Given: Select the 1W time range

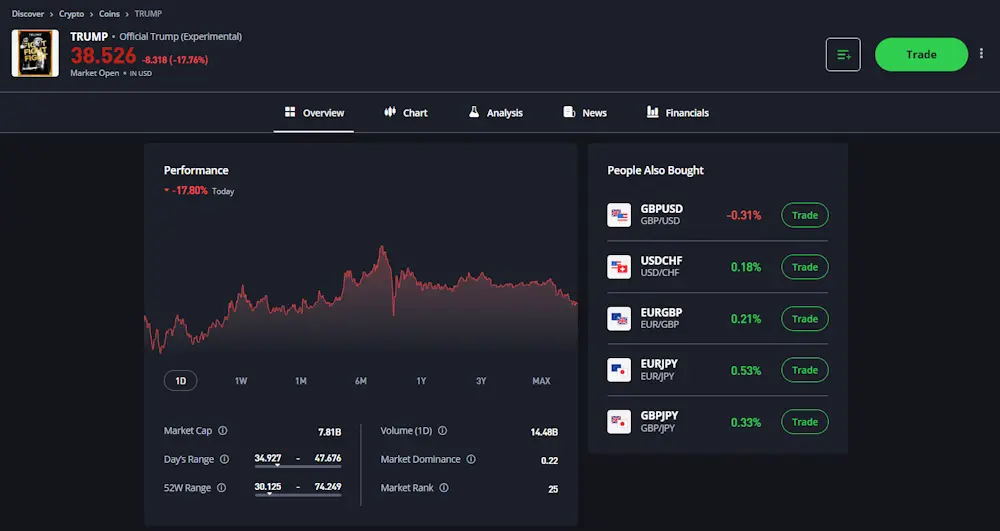Looking at the screenshot, I should coord(240,381).
